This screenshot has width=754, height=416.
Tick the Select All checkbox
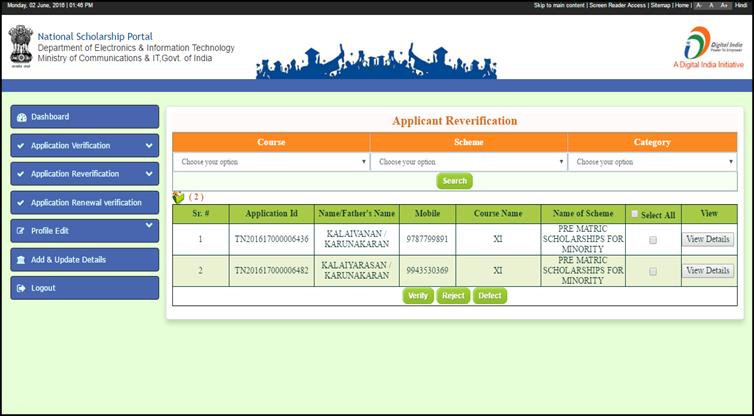[634, 214]
